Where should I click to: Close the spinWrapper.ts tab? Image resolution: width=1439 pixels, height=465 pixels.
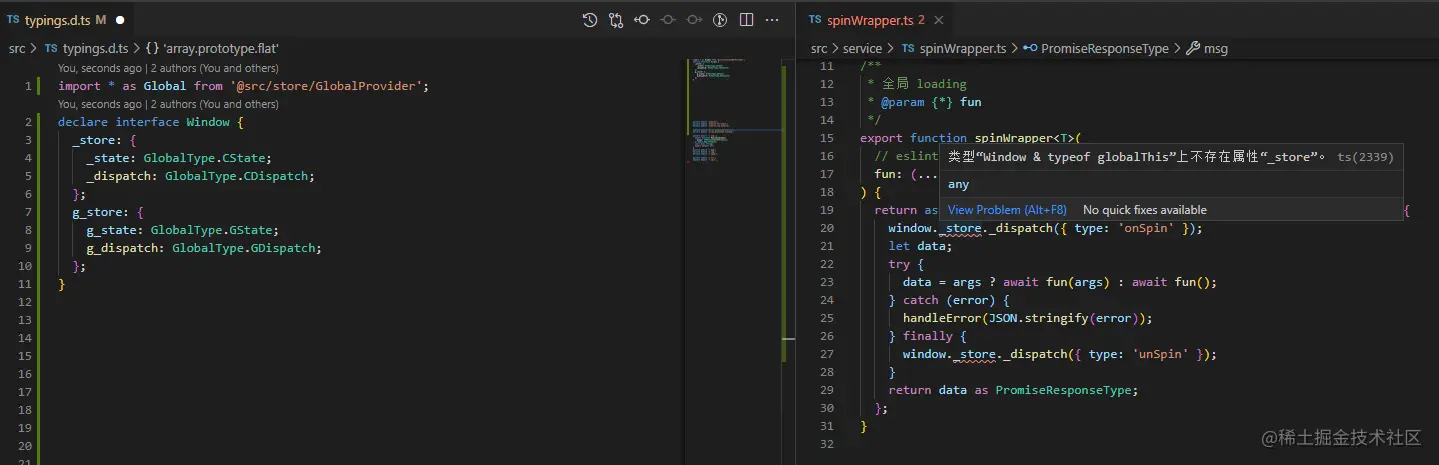point(939,20)
